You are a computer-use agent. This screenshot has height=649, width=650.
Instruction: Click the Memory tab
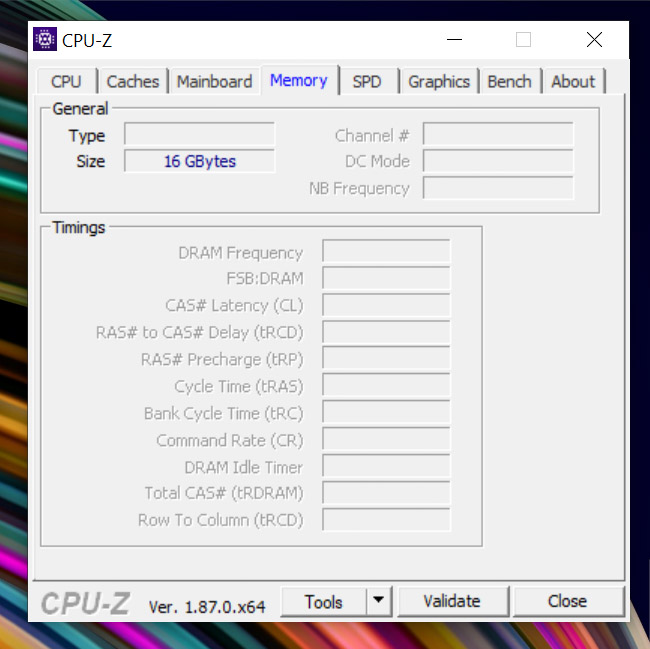click(298, 80)
